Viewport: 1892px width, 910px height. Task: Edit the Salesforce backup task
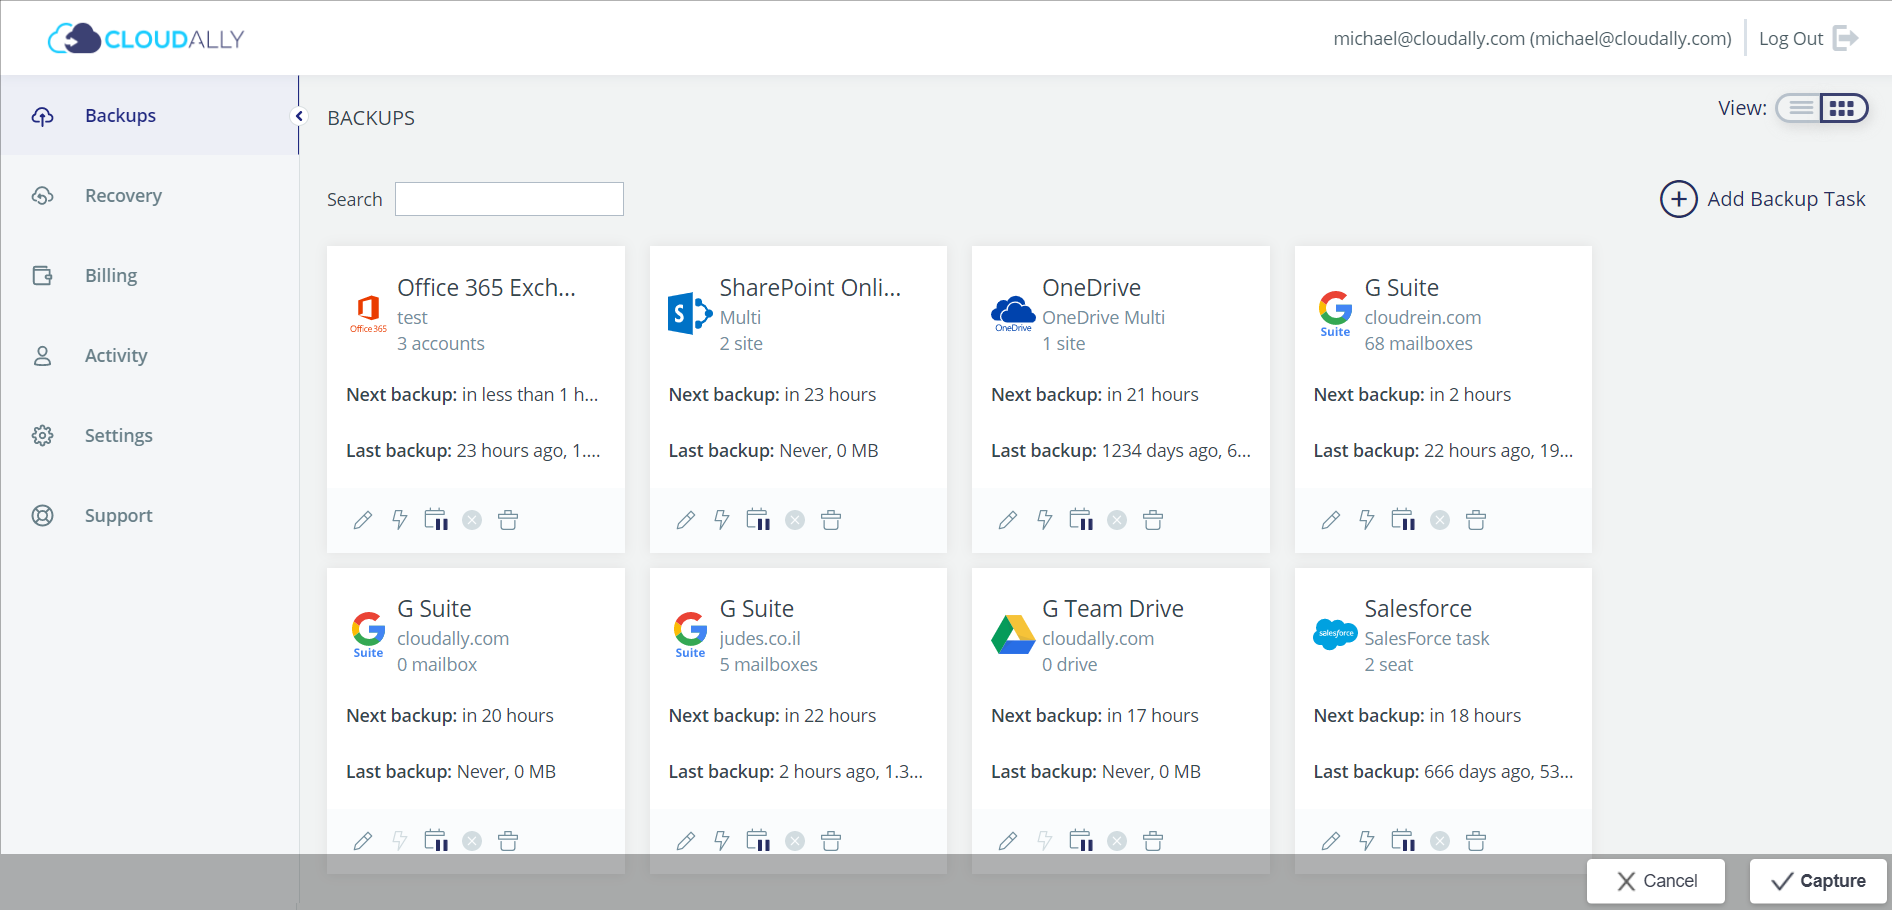point(1331,840)
